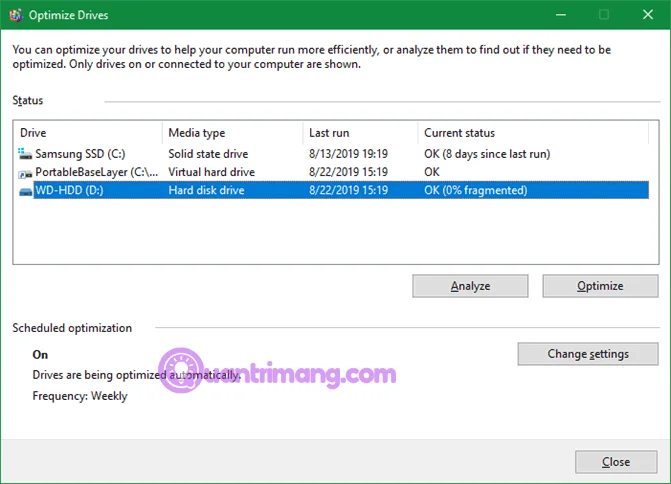Click the Samsung SSD drive icon
Image resolution: width=671 pixels, height=484 pixels.
[25, 154]
